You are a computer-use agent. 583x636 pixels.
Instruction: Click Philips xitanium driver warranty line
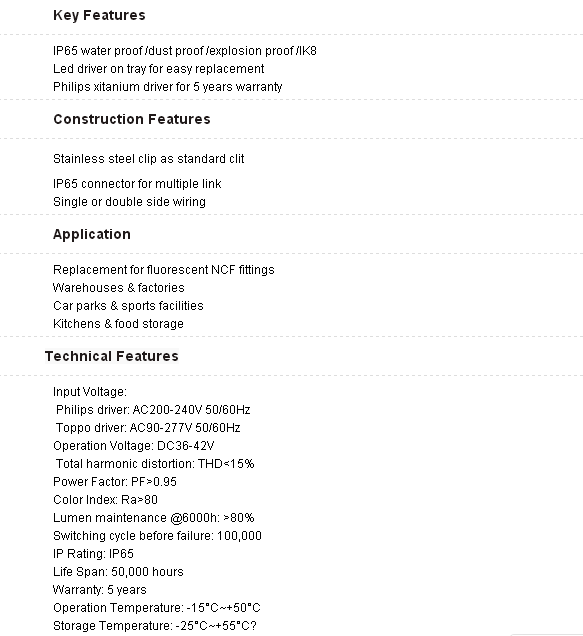click(x=168, y=87)
